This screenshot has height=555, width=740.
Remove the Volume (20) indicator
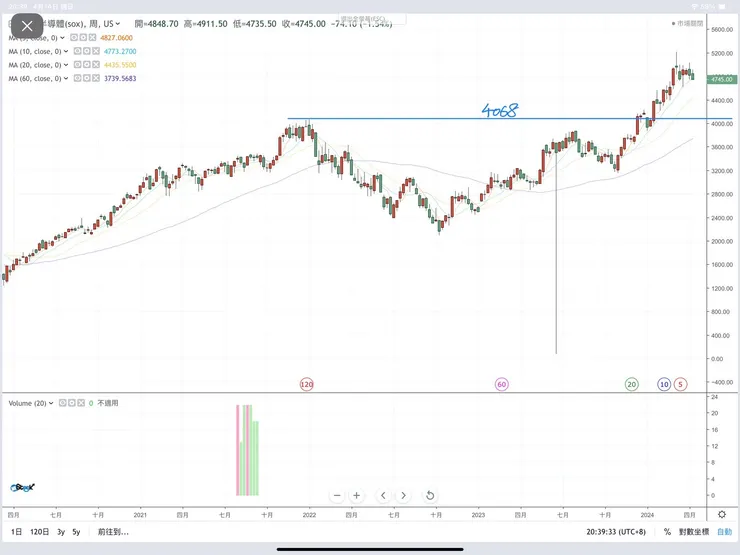[x=81, y=403]
